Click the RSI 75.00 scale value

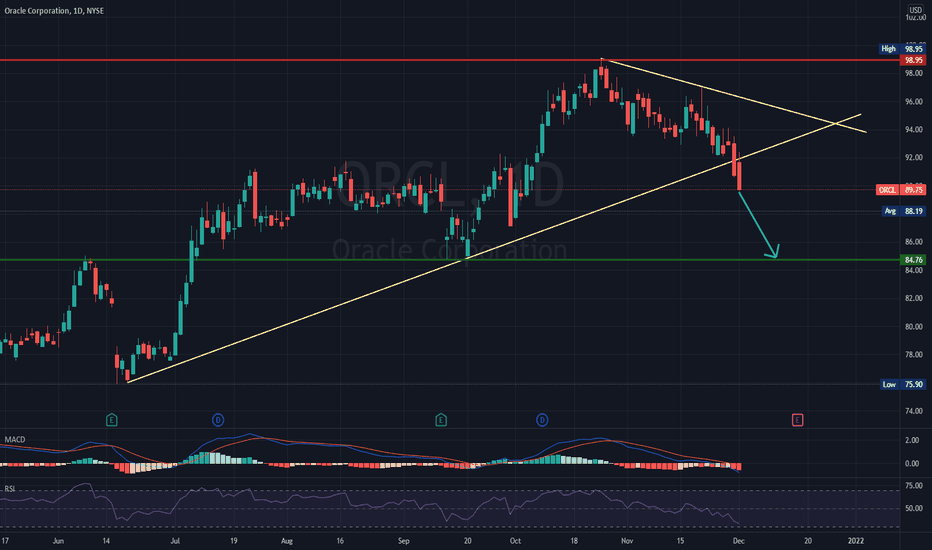click(x=913, y=486)
